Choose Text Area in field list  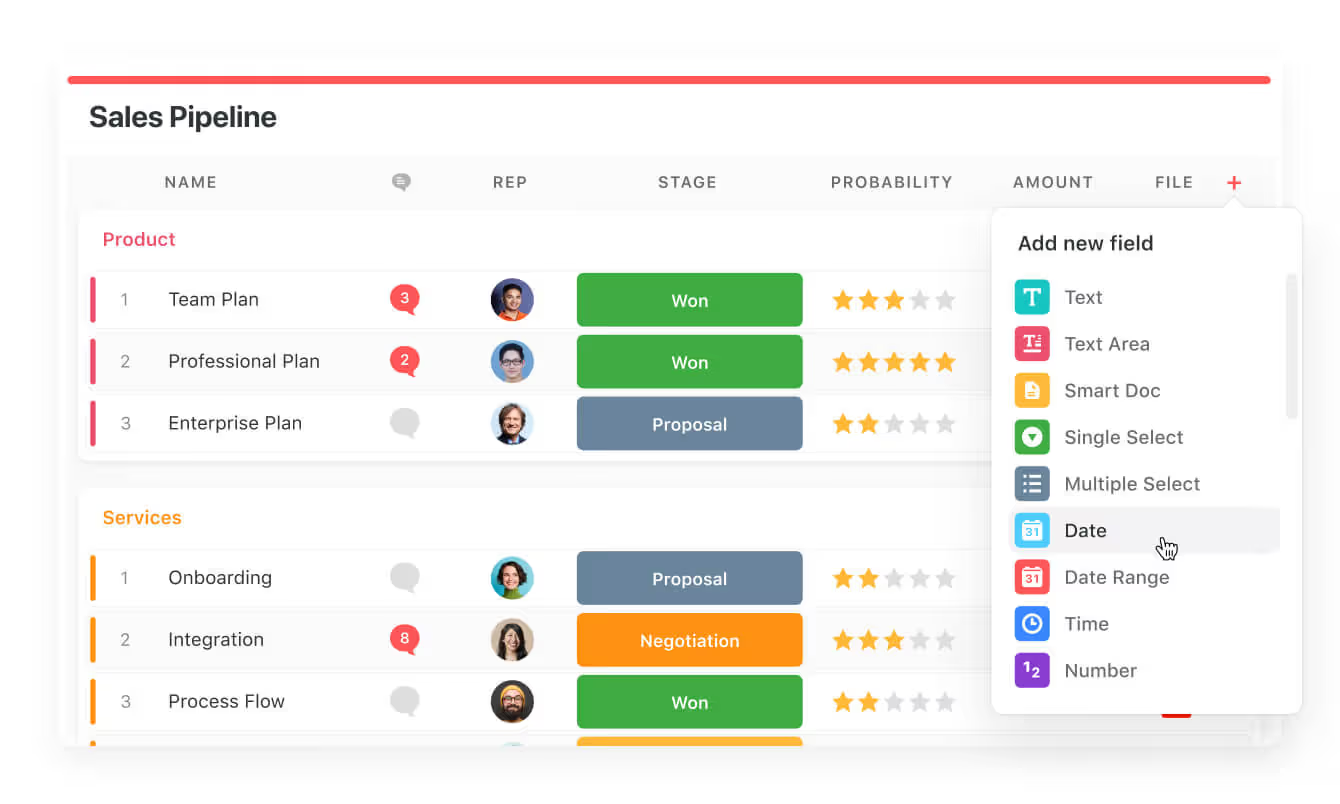click(1106, 344)
